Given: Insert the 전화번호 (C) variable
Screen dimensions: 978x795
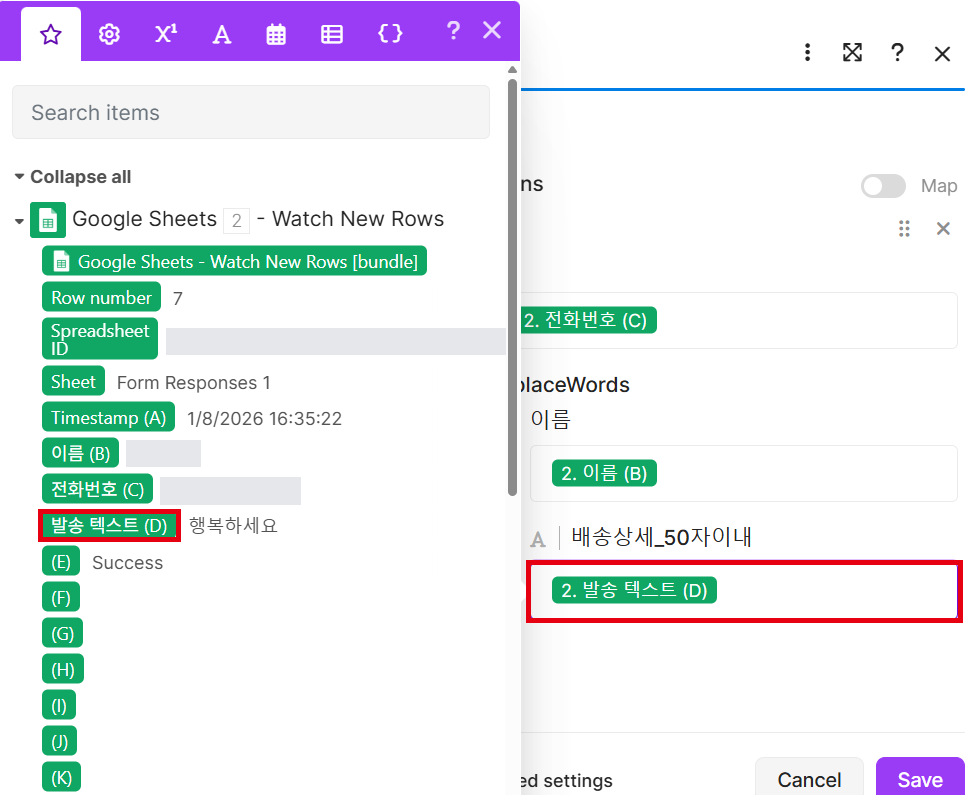Looking at the screenshot, I should (97, 489).
